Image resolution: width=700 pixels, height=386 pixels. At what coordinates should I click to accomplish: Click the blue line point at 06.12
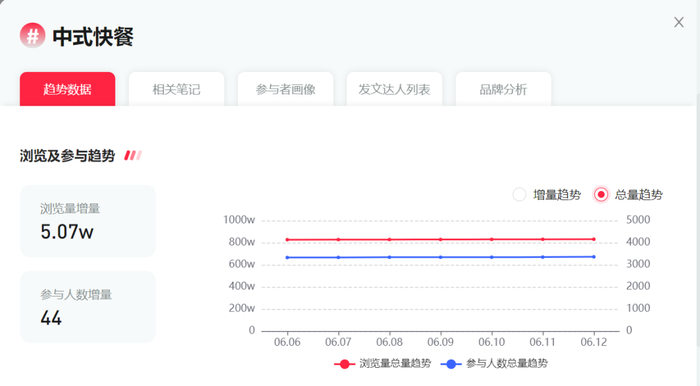tap(594, 257)
